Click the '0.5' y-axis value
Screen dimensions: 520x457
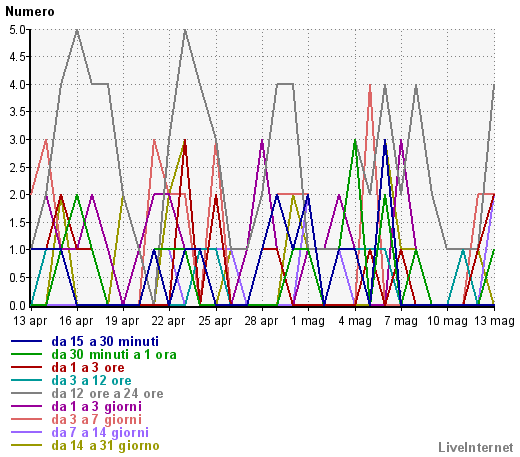[x=17, y=278]
